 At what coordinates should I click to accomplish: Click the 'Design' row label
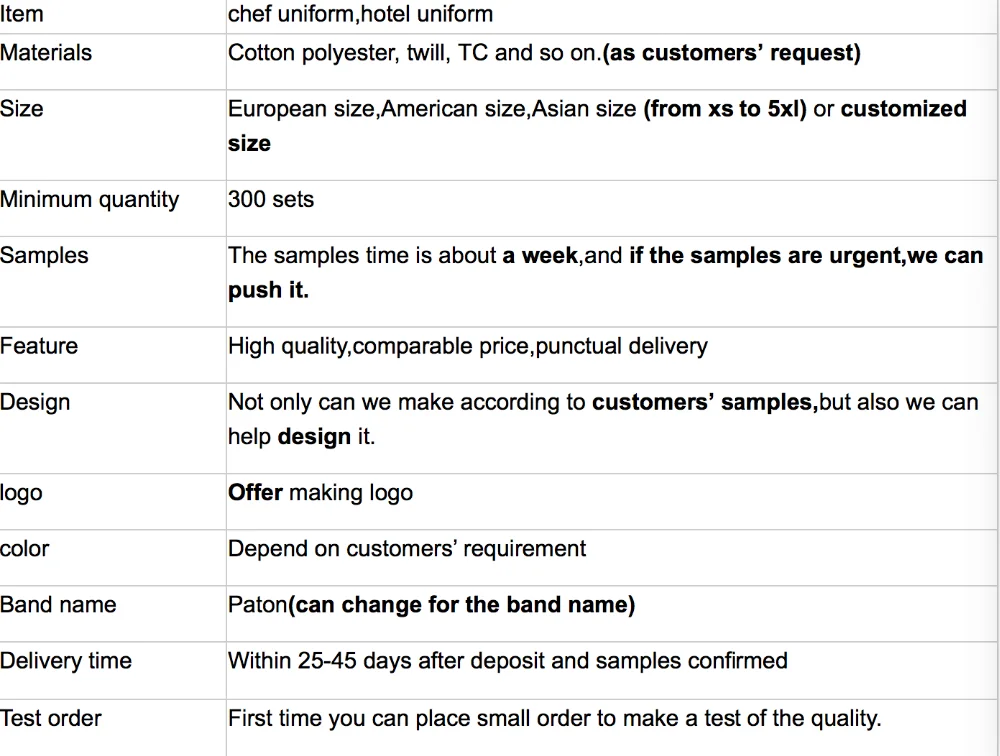click(35, 403)
